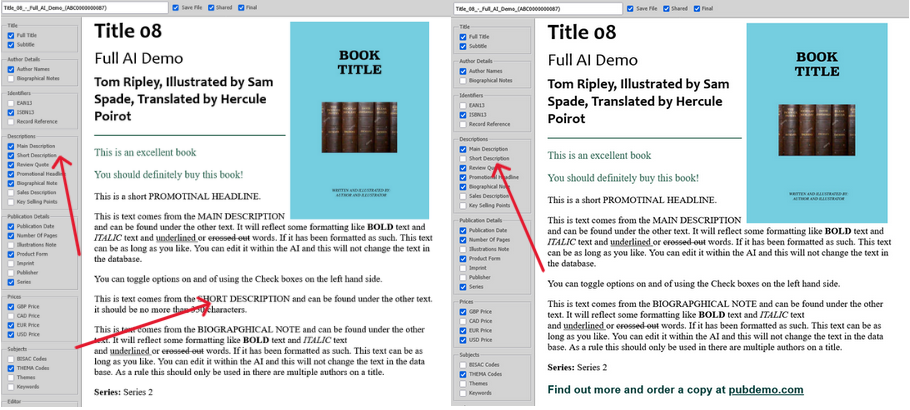Toggle Shared checkbox in right window header
The height and width of the screenshot is (410, 910).
(662, 8)
